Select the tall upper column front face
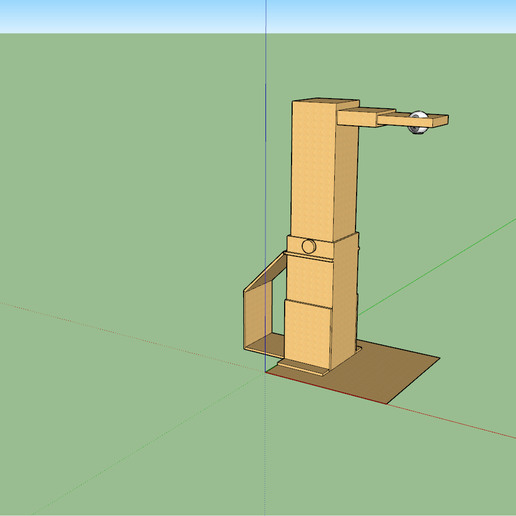Image resolution: width=516 pixels, height=516 pixels. pos(313,170)
